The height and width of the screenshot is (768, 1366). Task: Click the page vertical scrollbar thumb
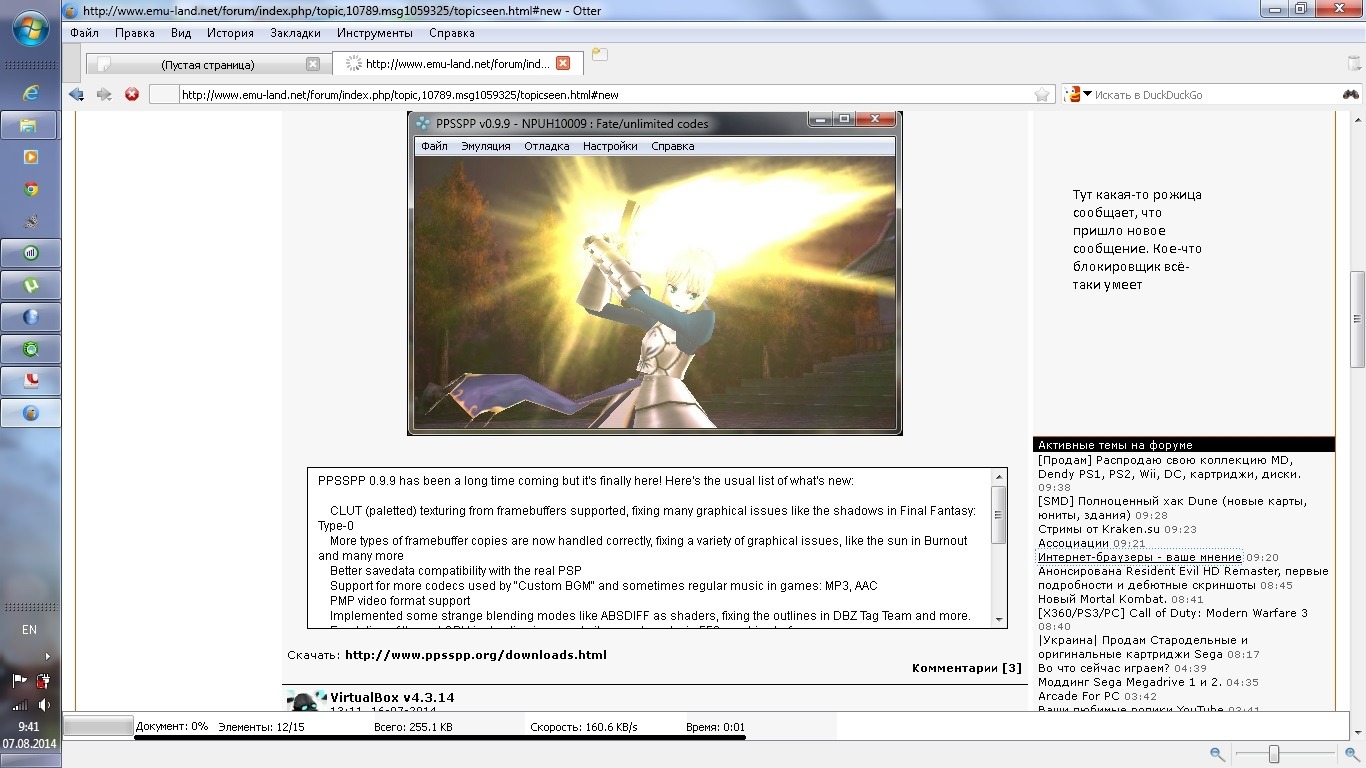[1357, 319]
